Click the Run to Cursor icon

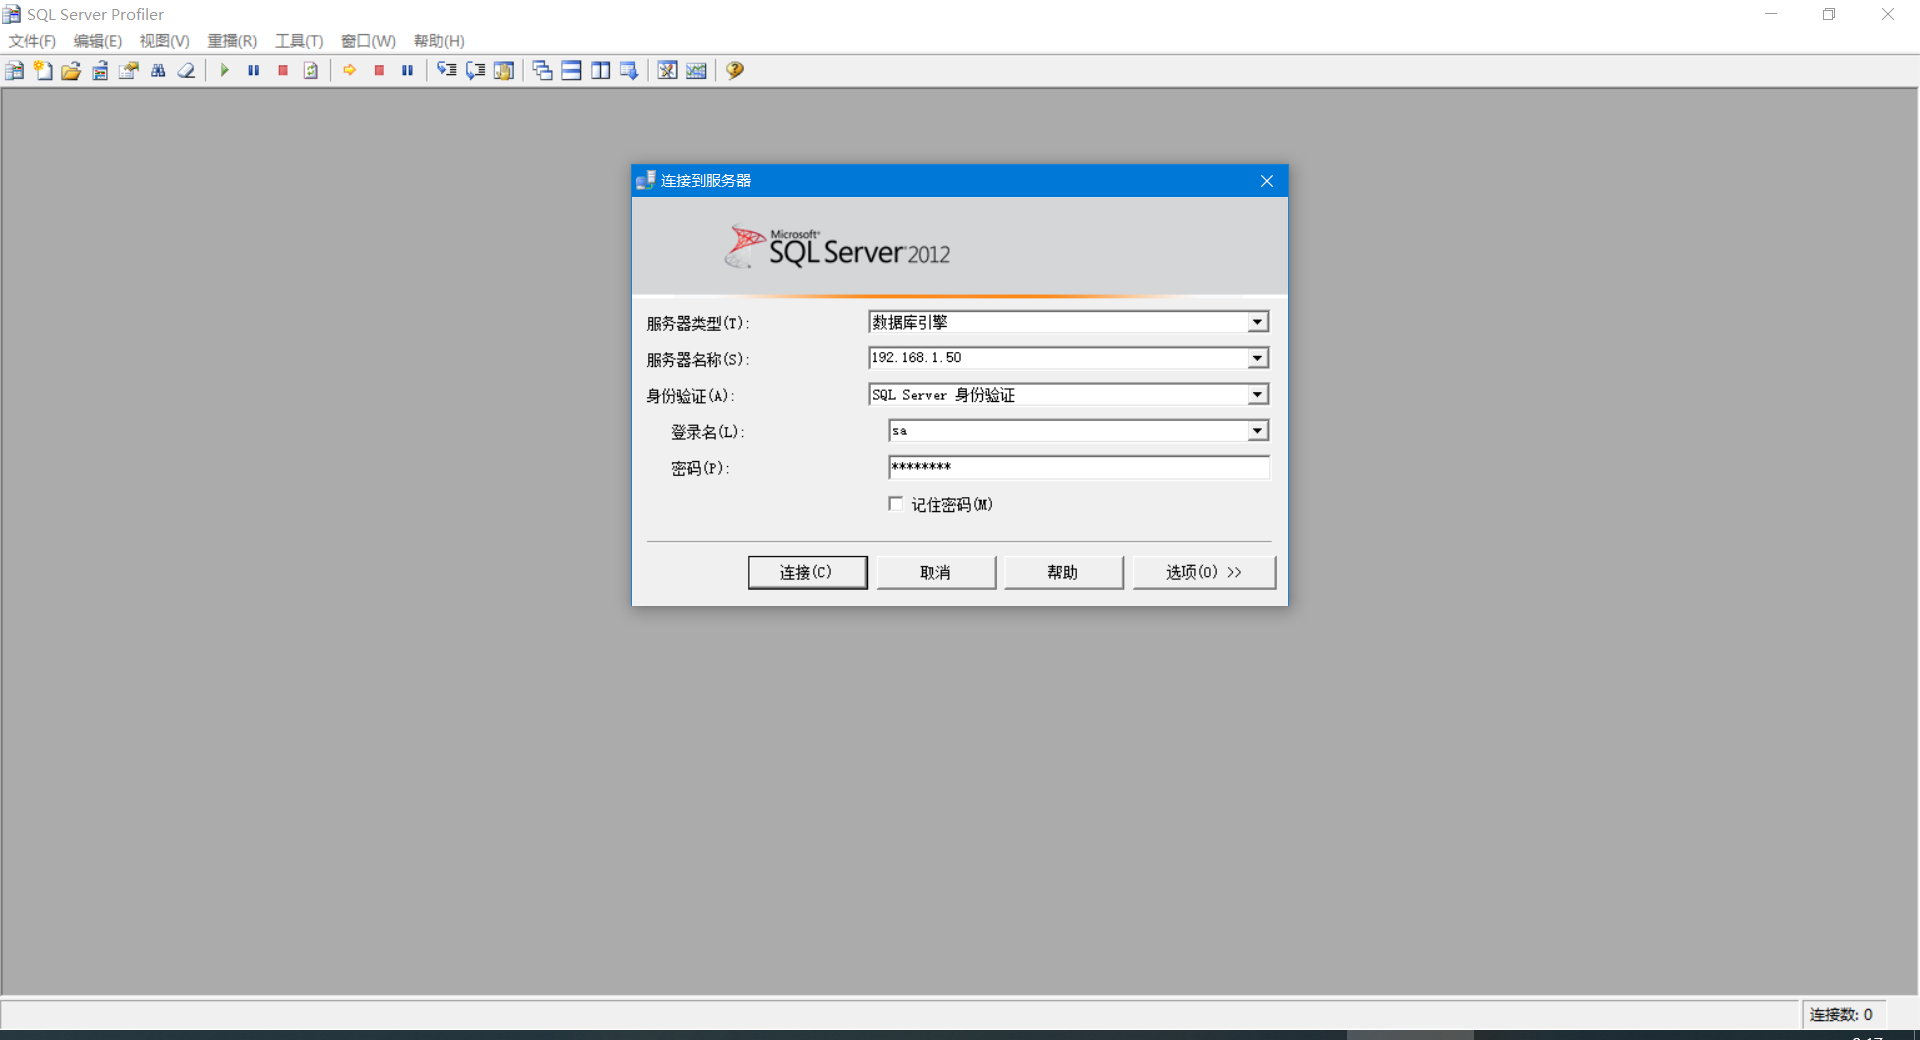coord(476,70)
